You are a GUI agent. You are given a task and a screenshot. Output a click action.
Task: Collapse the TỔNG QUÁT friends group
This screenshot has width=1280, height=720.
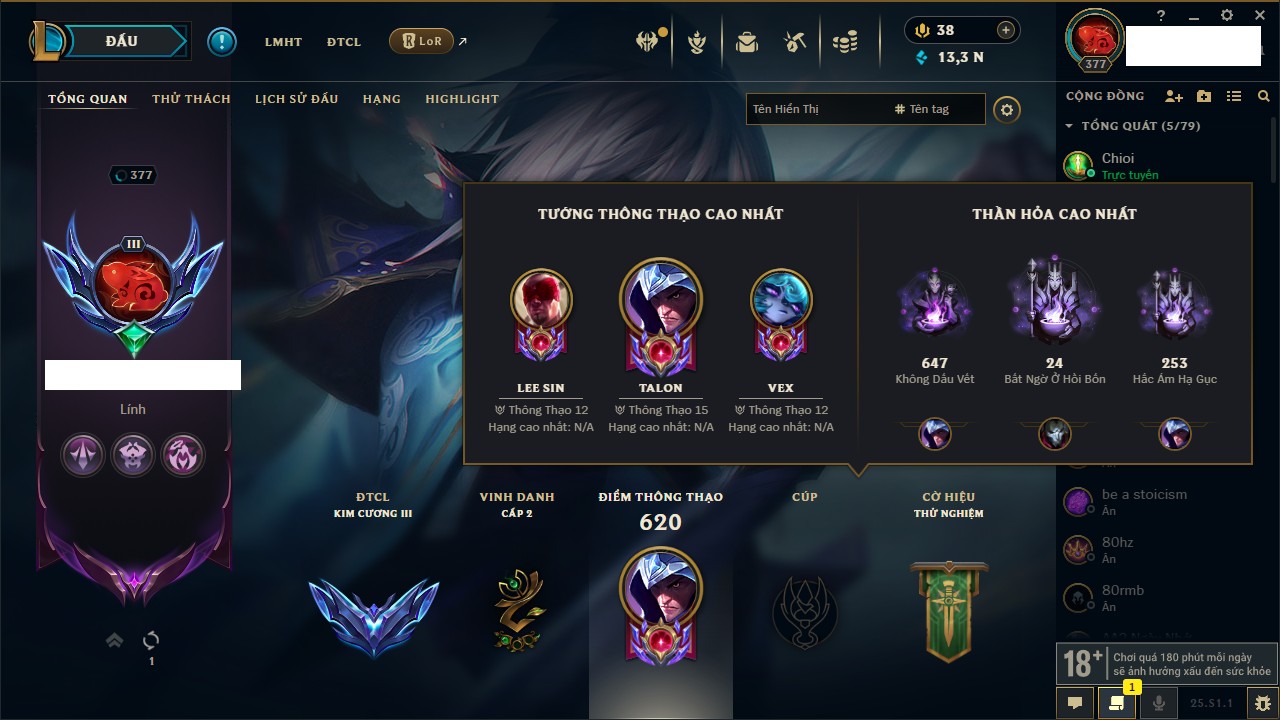tap(1069, 126)
